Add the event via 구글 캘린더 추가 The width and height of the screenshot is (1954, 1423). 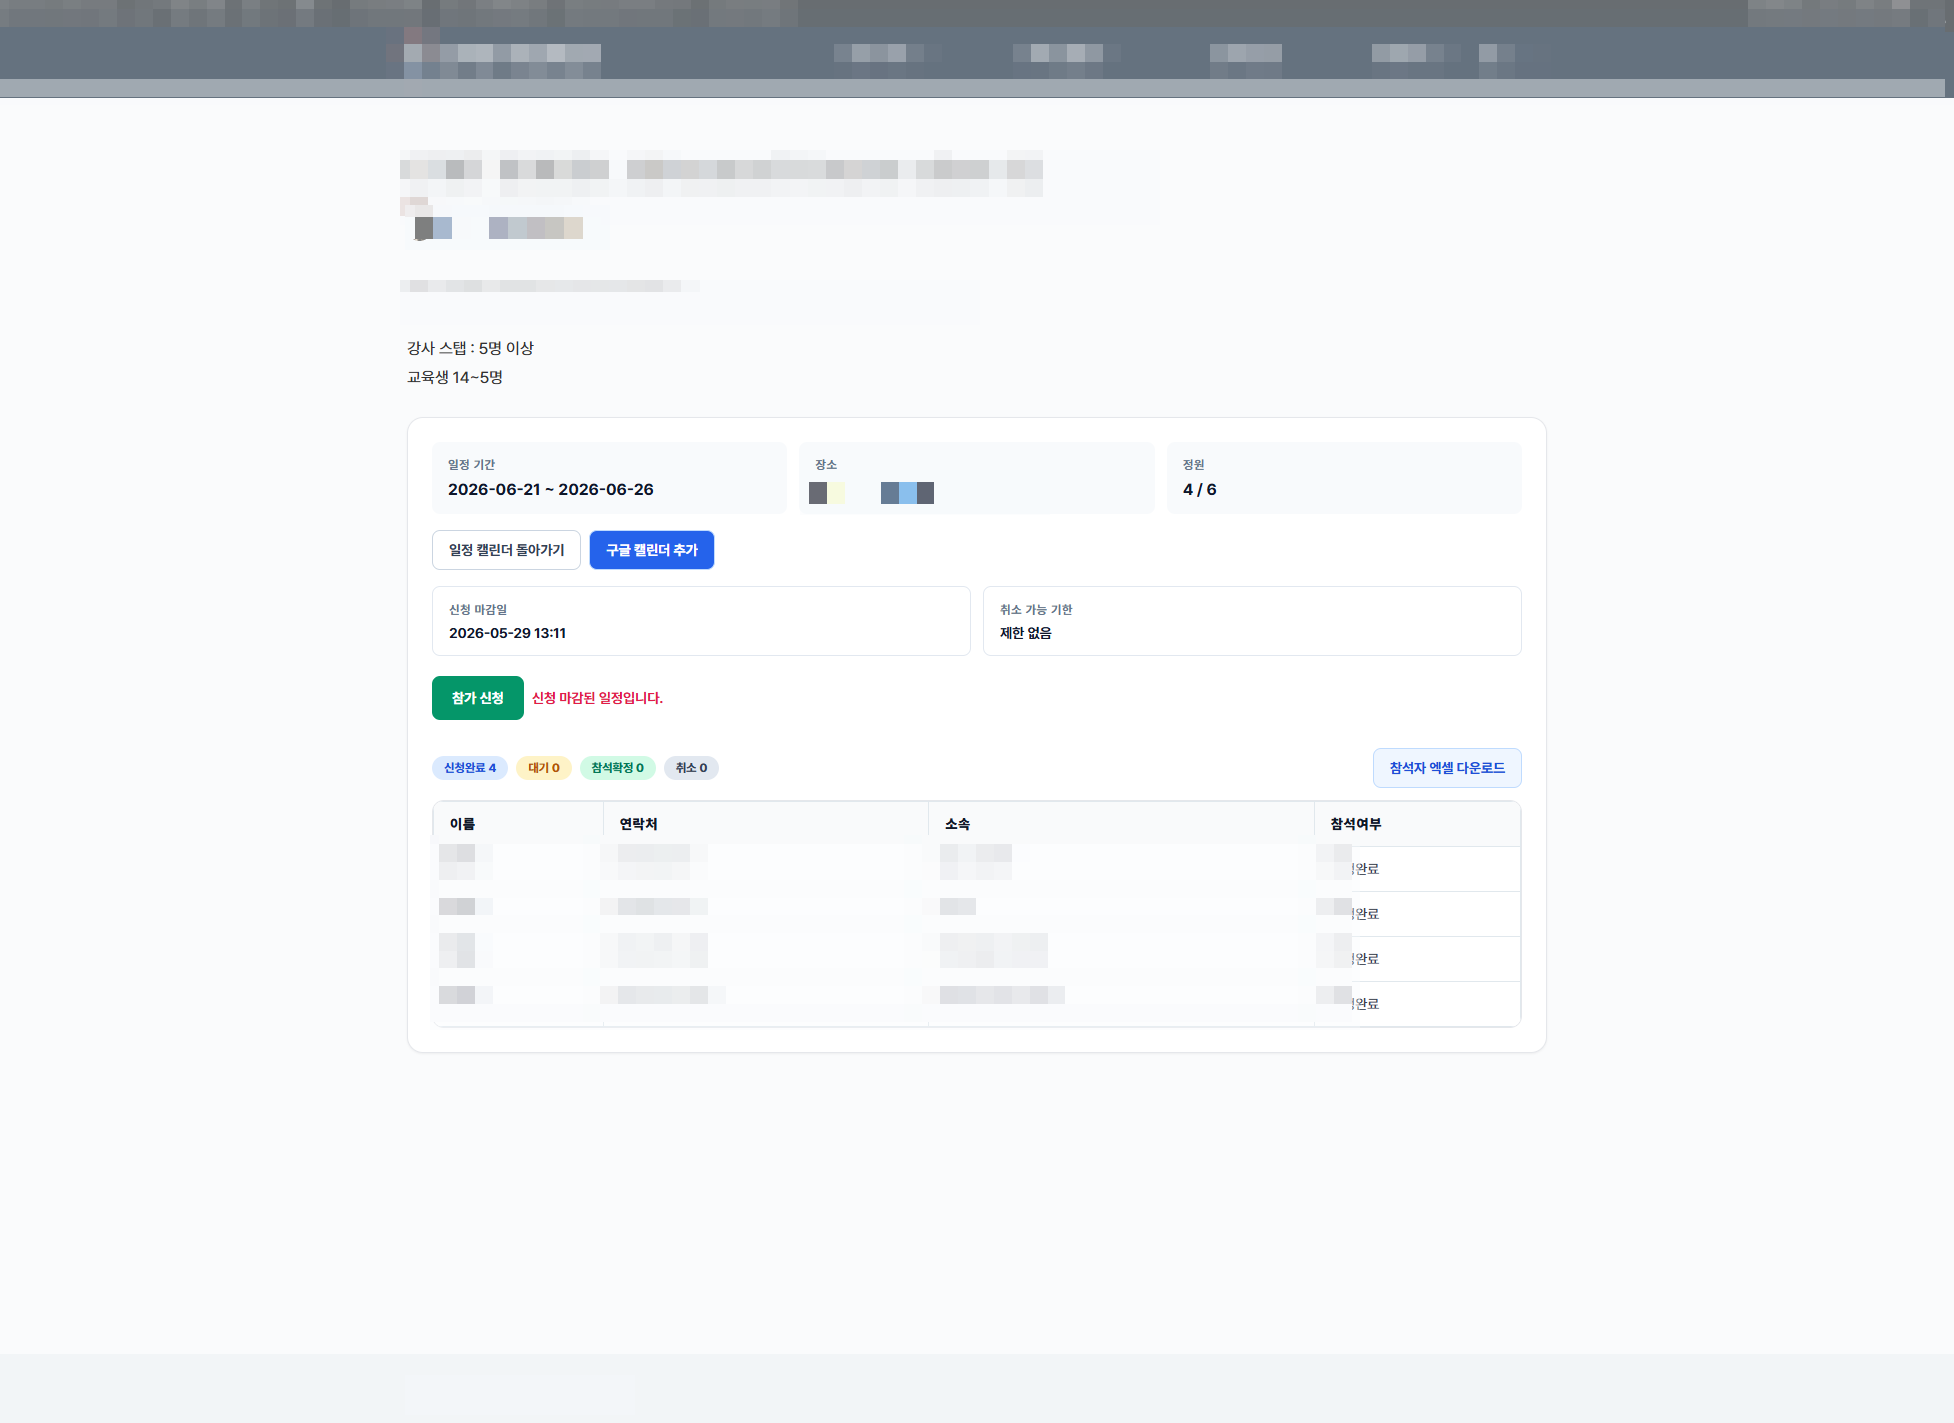(x=652, y=550)
